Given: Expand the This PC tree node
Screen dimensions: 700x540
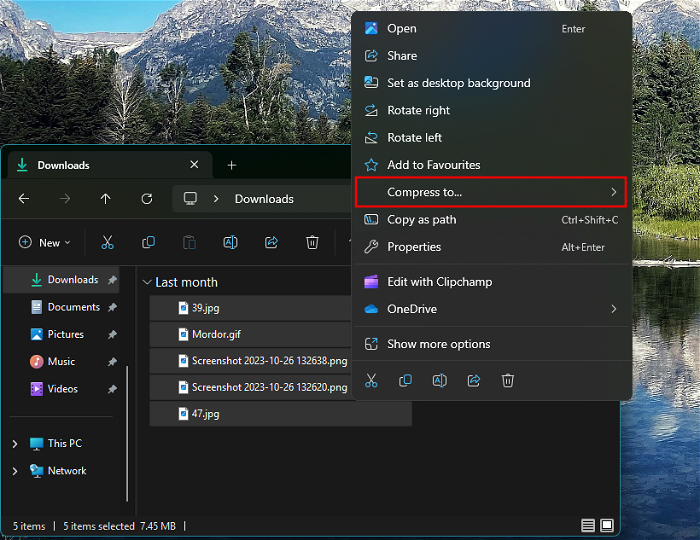Looking at the screenshot, I should tap(15, 443).
